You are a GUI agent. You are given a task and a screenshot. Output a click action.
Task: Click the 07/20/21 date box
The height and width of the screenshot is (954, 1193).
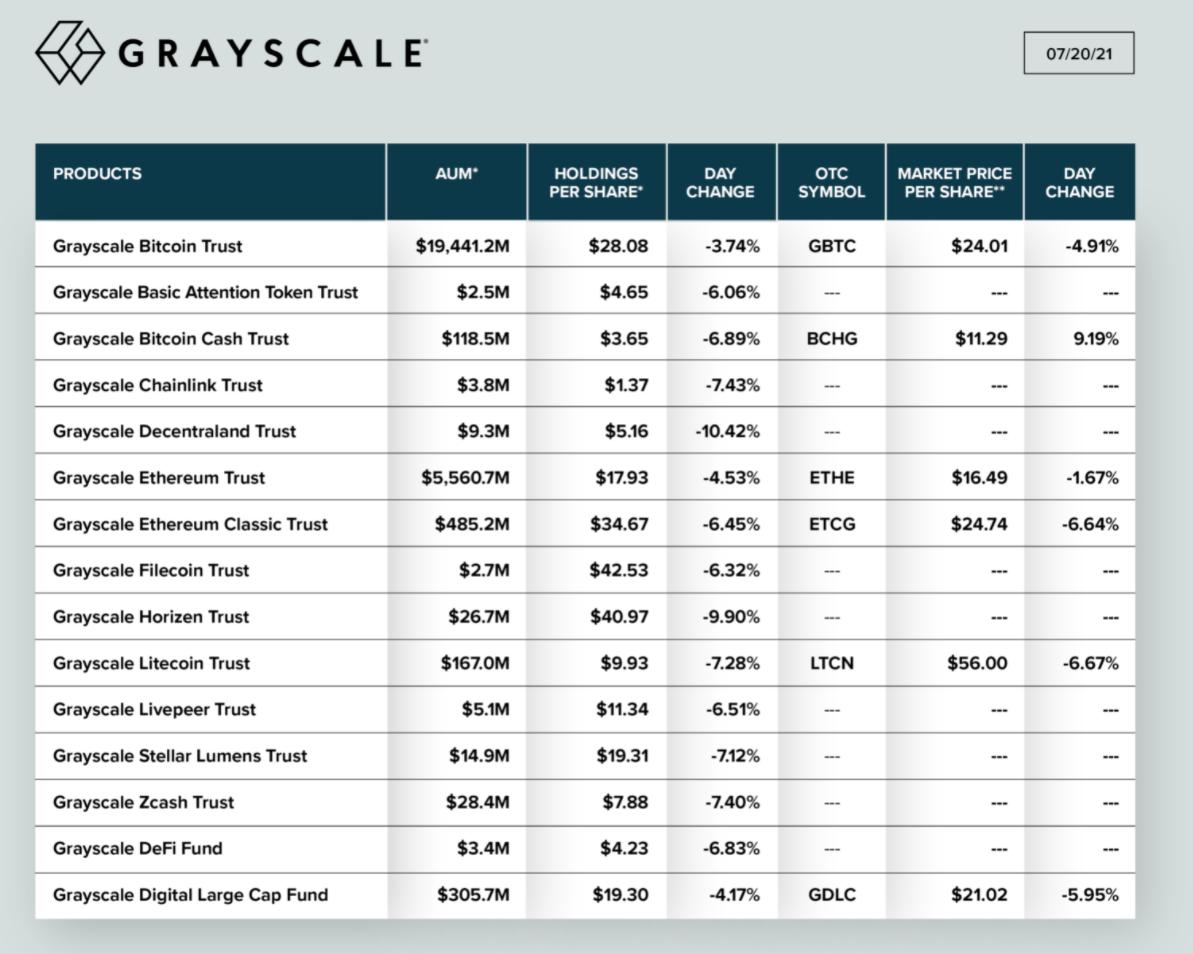tap(1078, 53)
